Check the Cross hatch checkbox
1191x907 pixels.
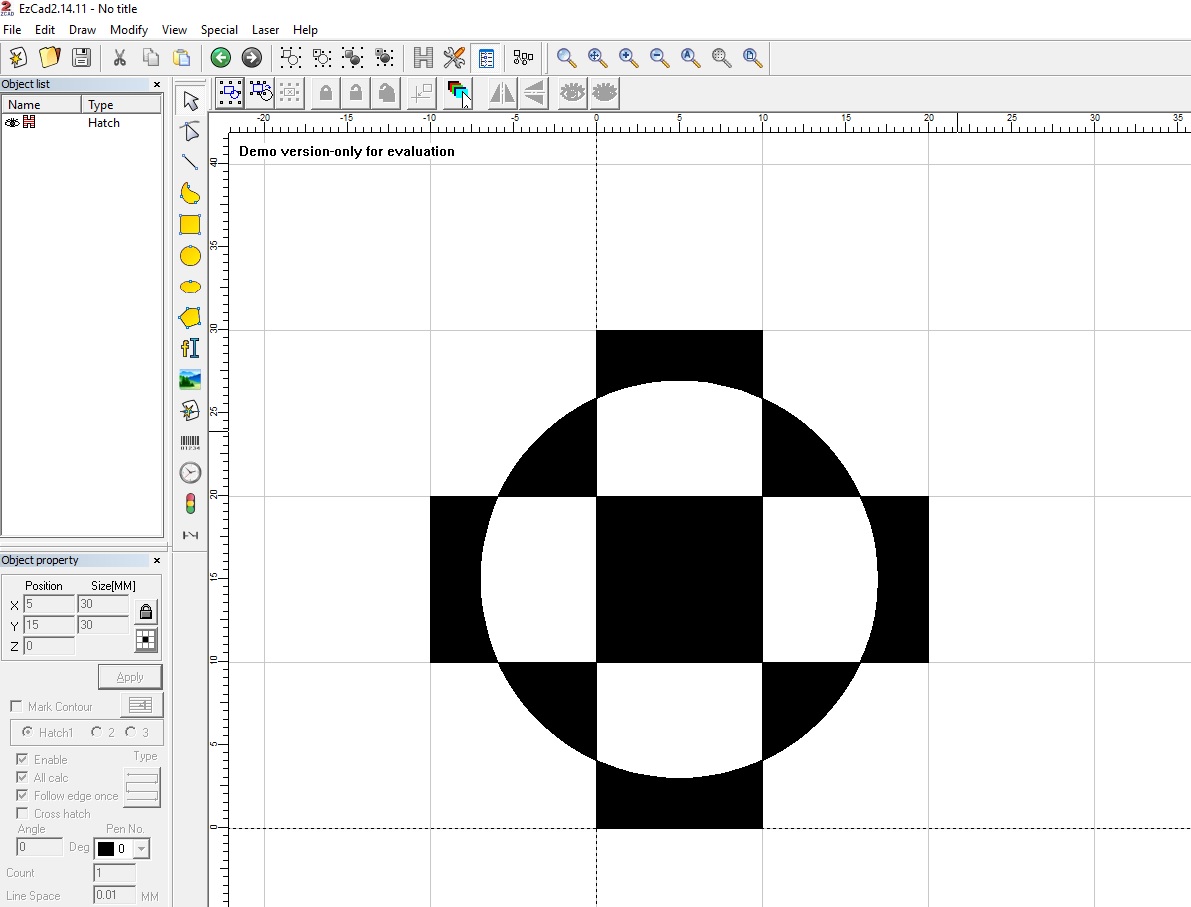(22, 814)
